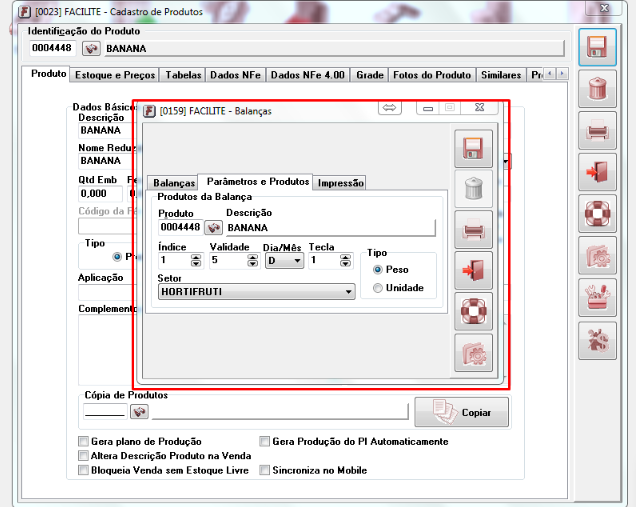Click the search icon in Cópia de Produtos
Viewport: 636px width, 507px height.
[139, 412]
